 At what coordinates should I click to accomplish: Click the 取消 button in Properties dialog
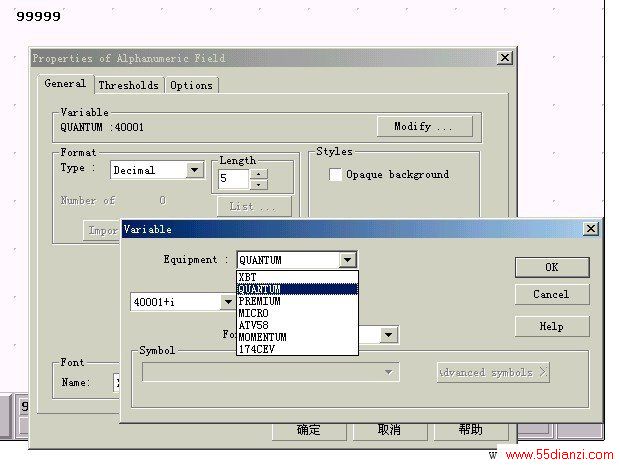click(x=390, y=431)
